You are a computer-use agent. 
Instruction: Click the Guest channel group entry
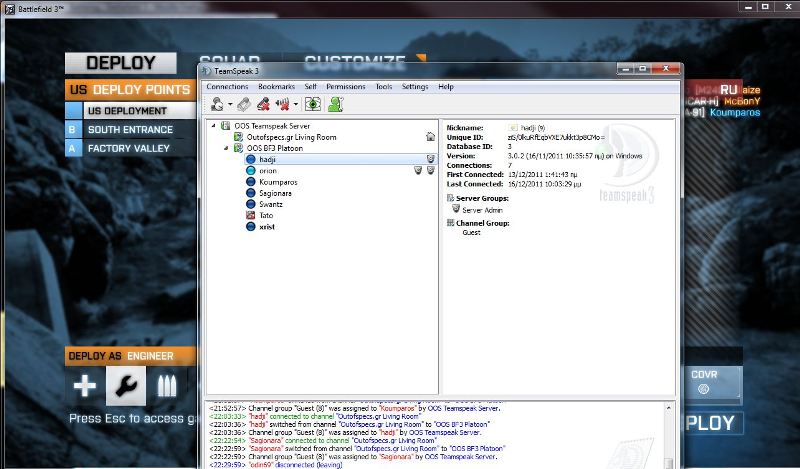tap(471, 232)
